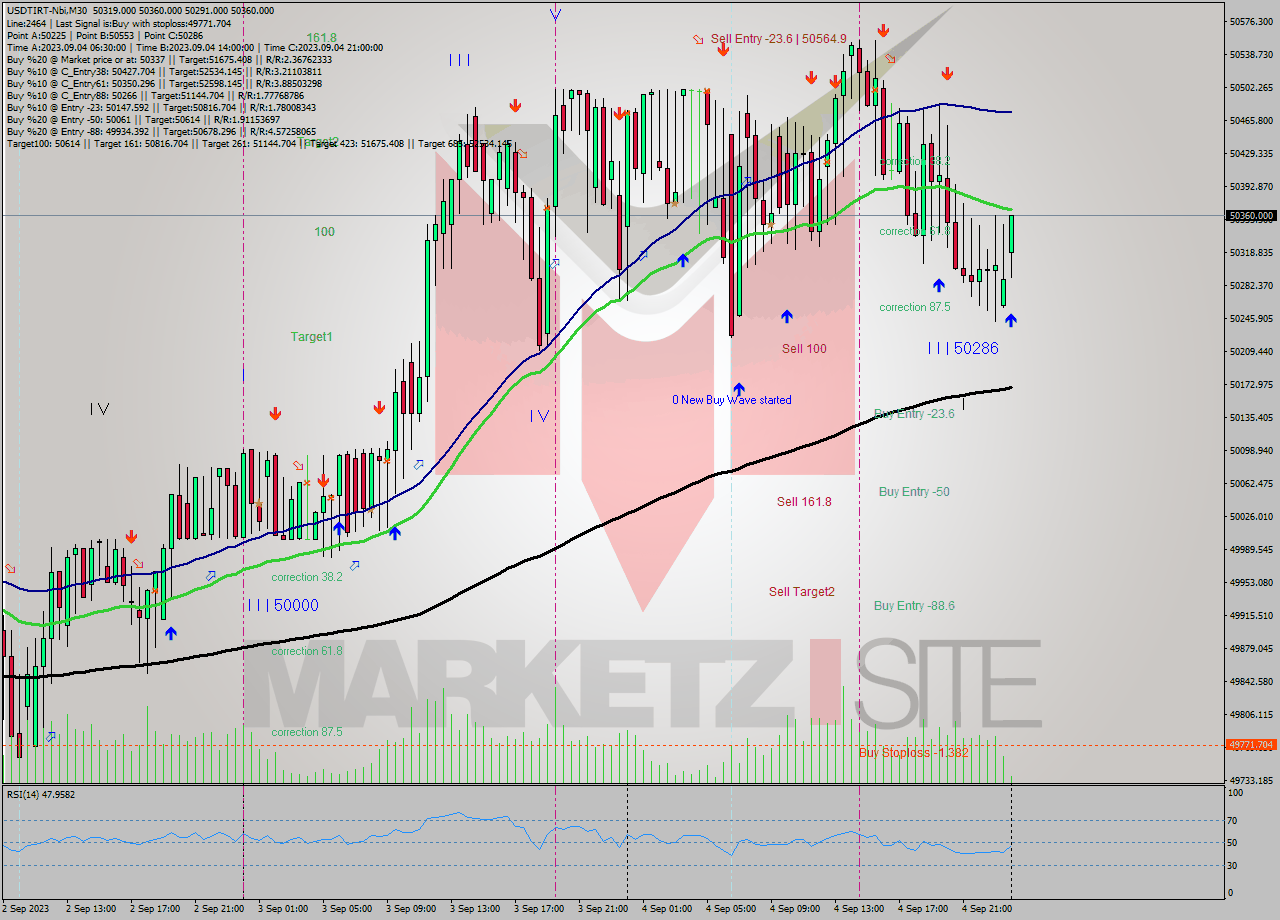This screenshot has width=1280, height=920.
Task: Select 'Buy %20 @ Entry -88' line
Action: 161,132
